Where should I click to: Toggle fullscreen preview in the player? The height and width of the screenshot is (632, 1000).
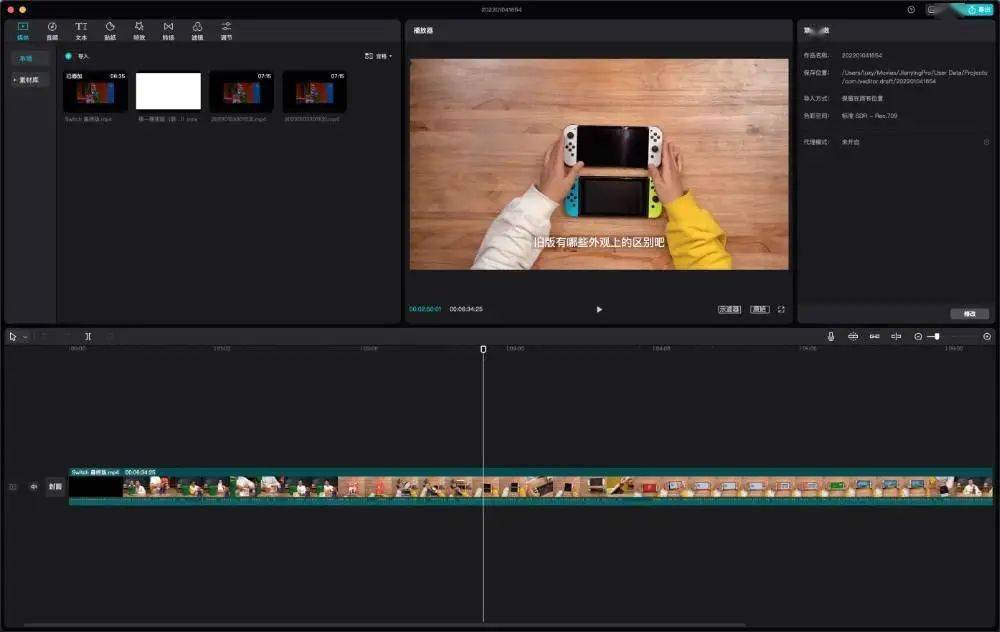tap(781, 309)
